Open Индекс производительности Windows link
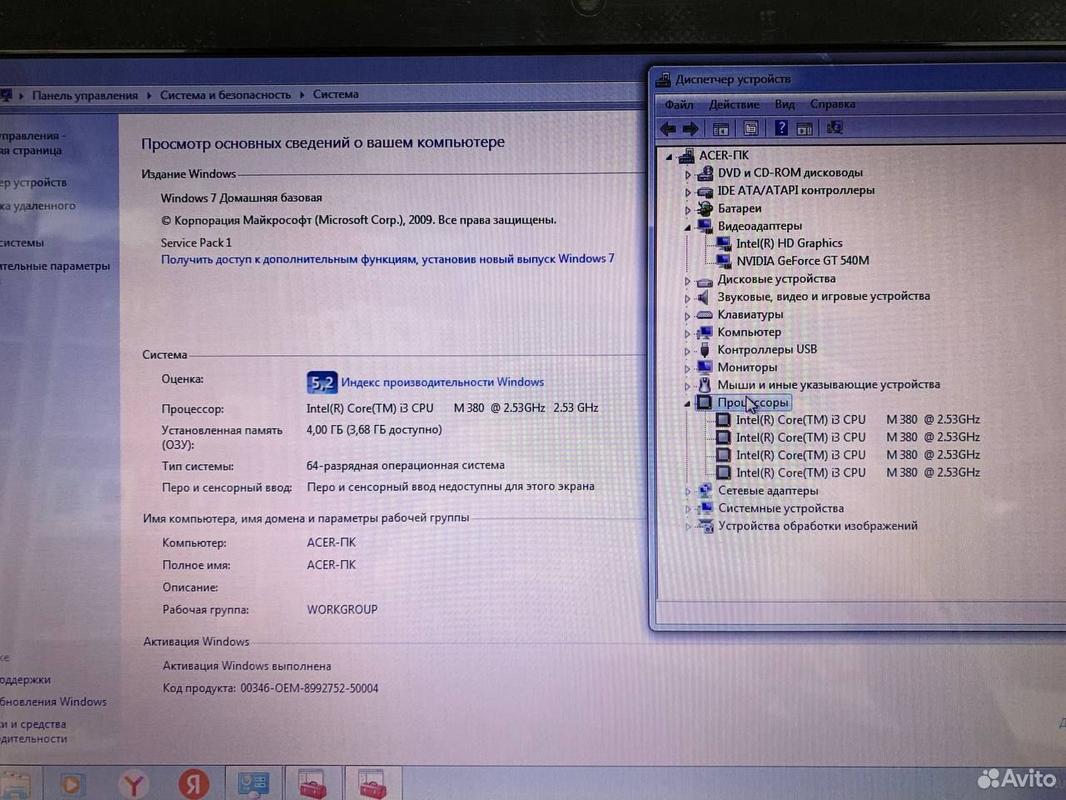Screen dimensions: 1066x800 pos(442,382)
